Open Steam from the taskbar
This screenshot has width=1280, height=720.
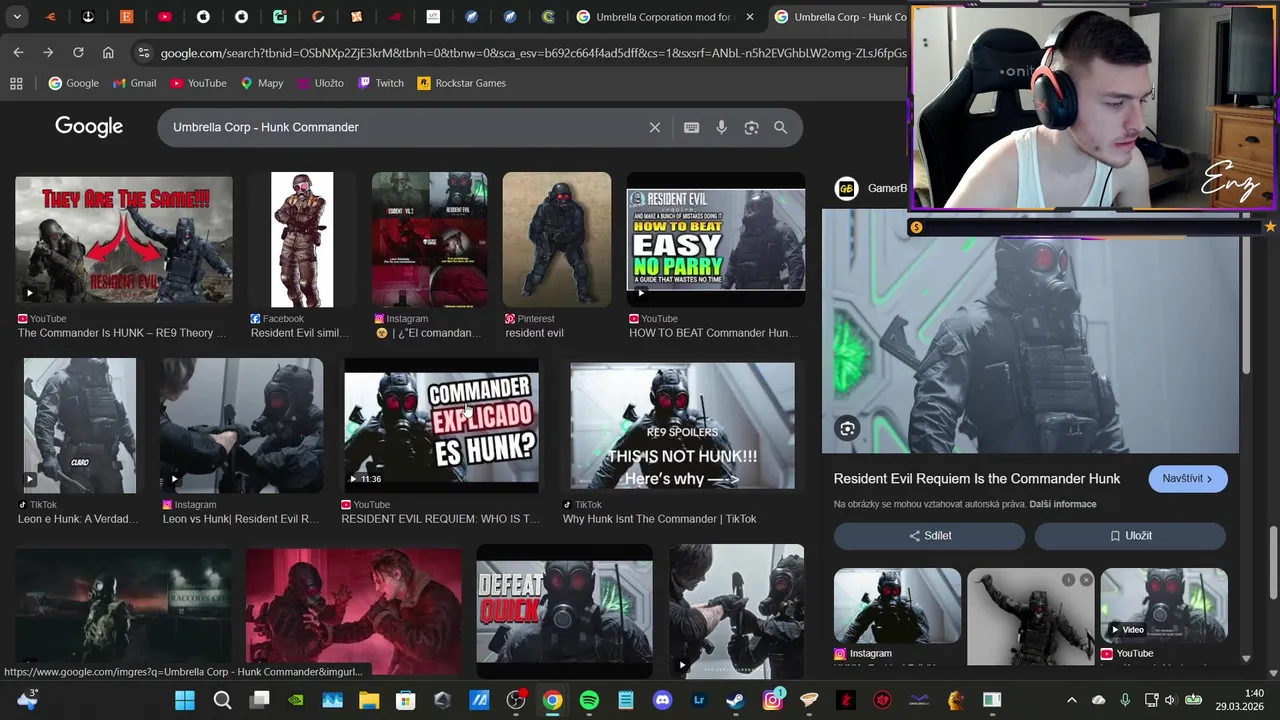735,700
